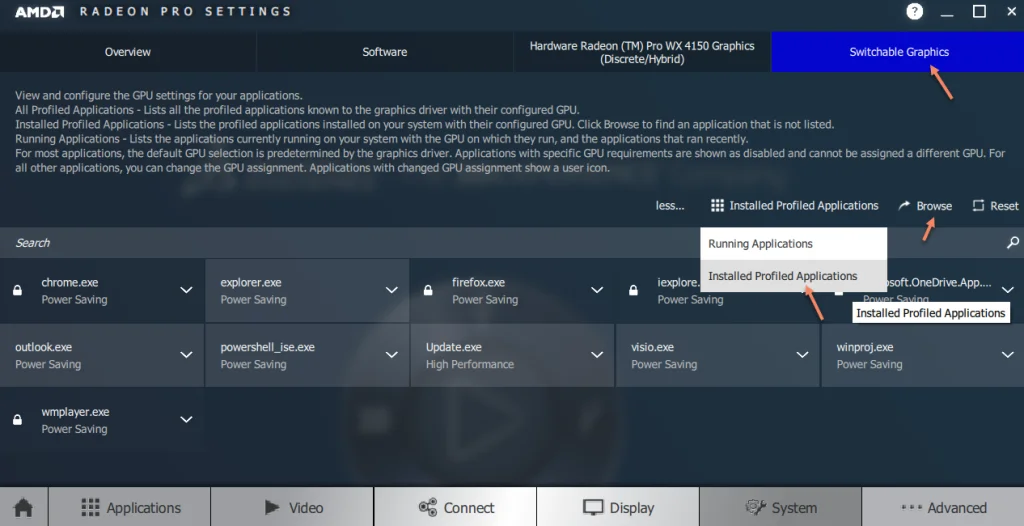This screenshot has width=1024, height=526.
Task: Open the Connect section in the bottom bar
Action: coord(455,507)
